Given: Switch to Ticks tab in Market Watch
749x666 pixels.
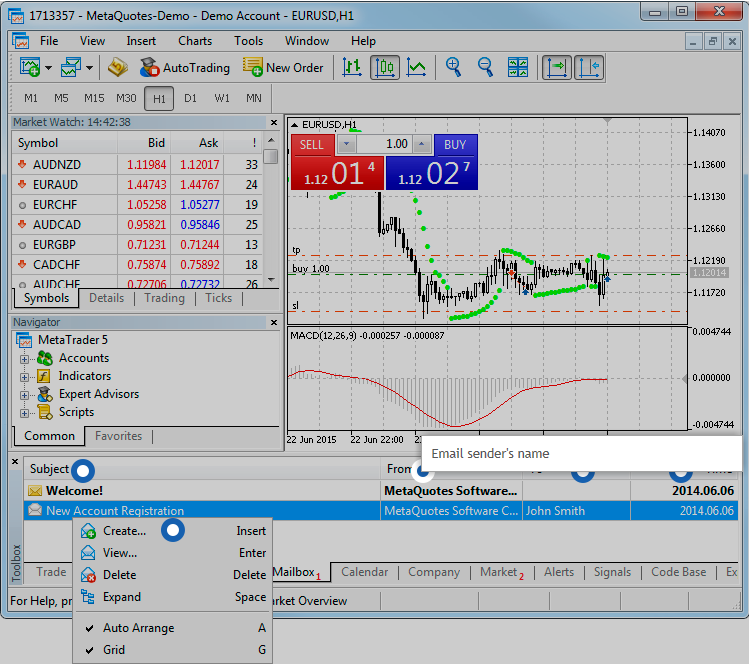Looking at the screenshot, I should tap(218, 298).
